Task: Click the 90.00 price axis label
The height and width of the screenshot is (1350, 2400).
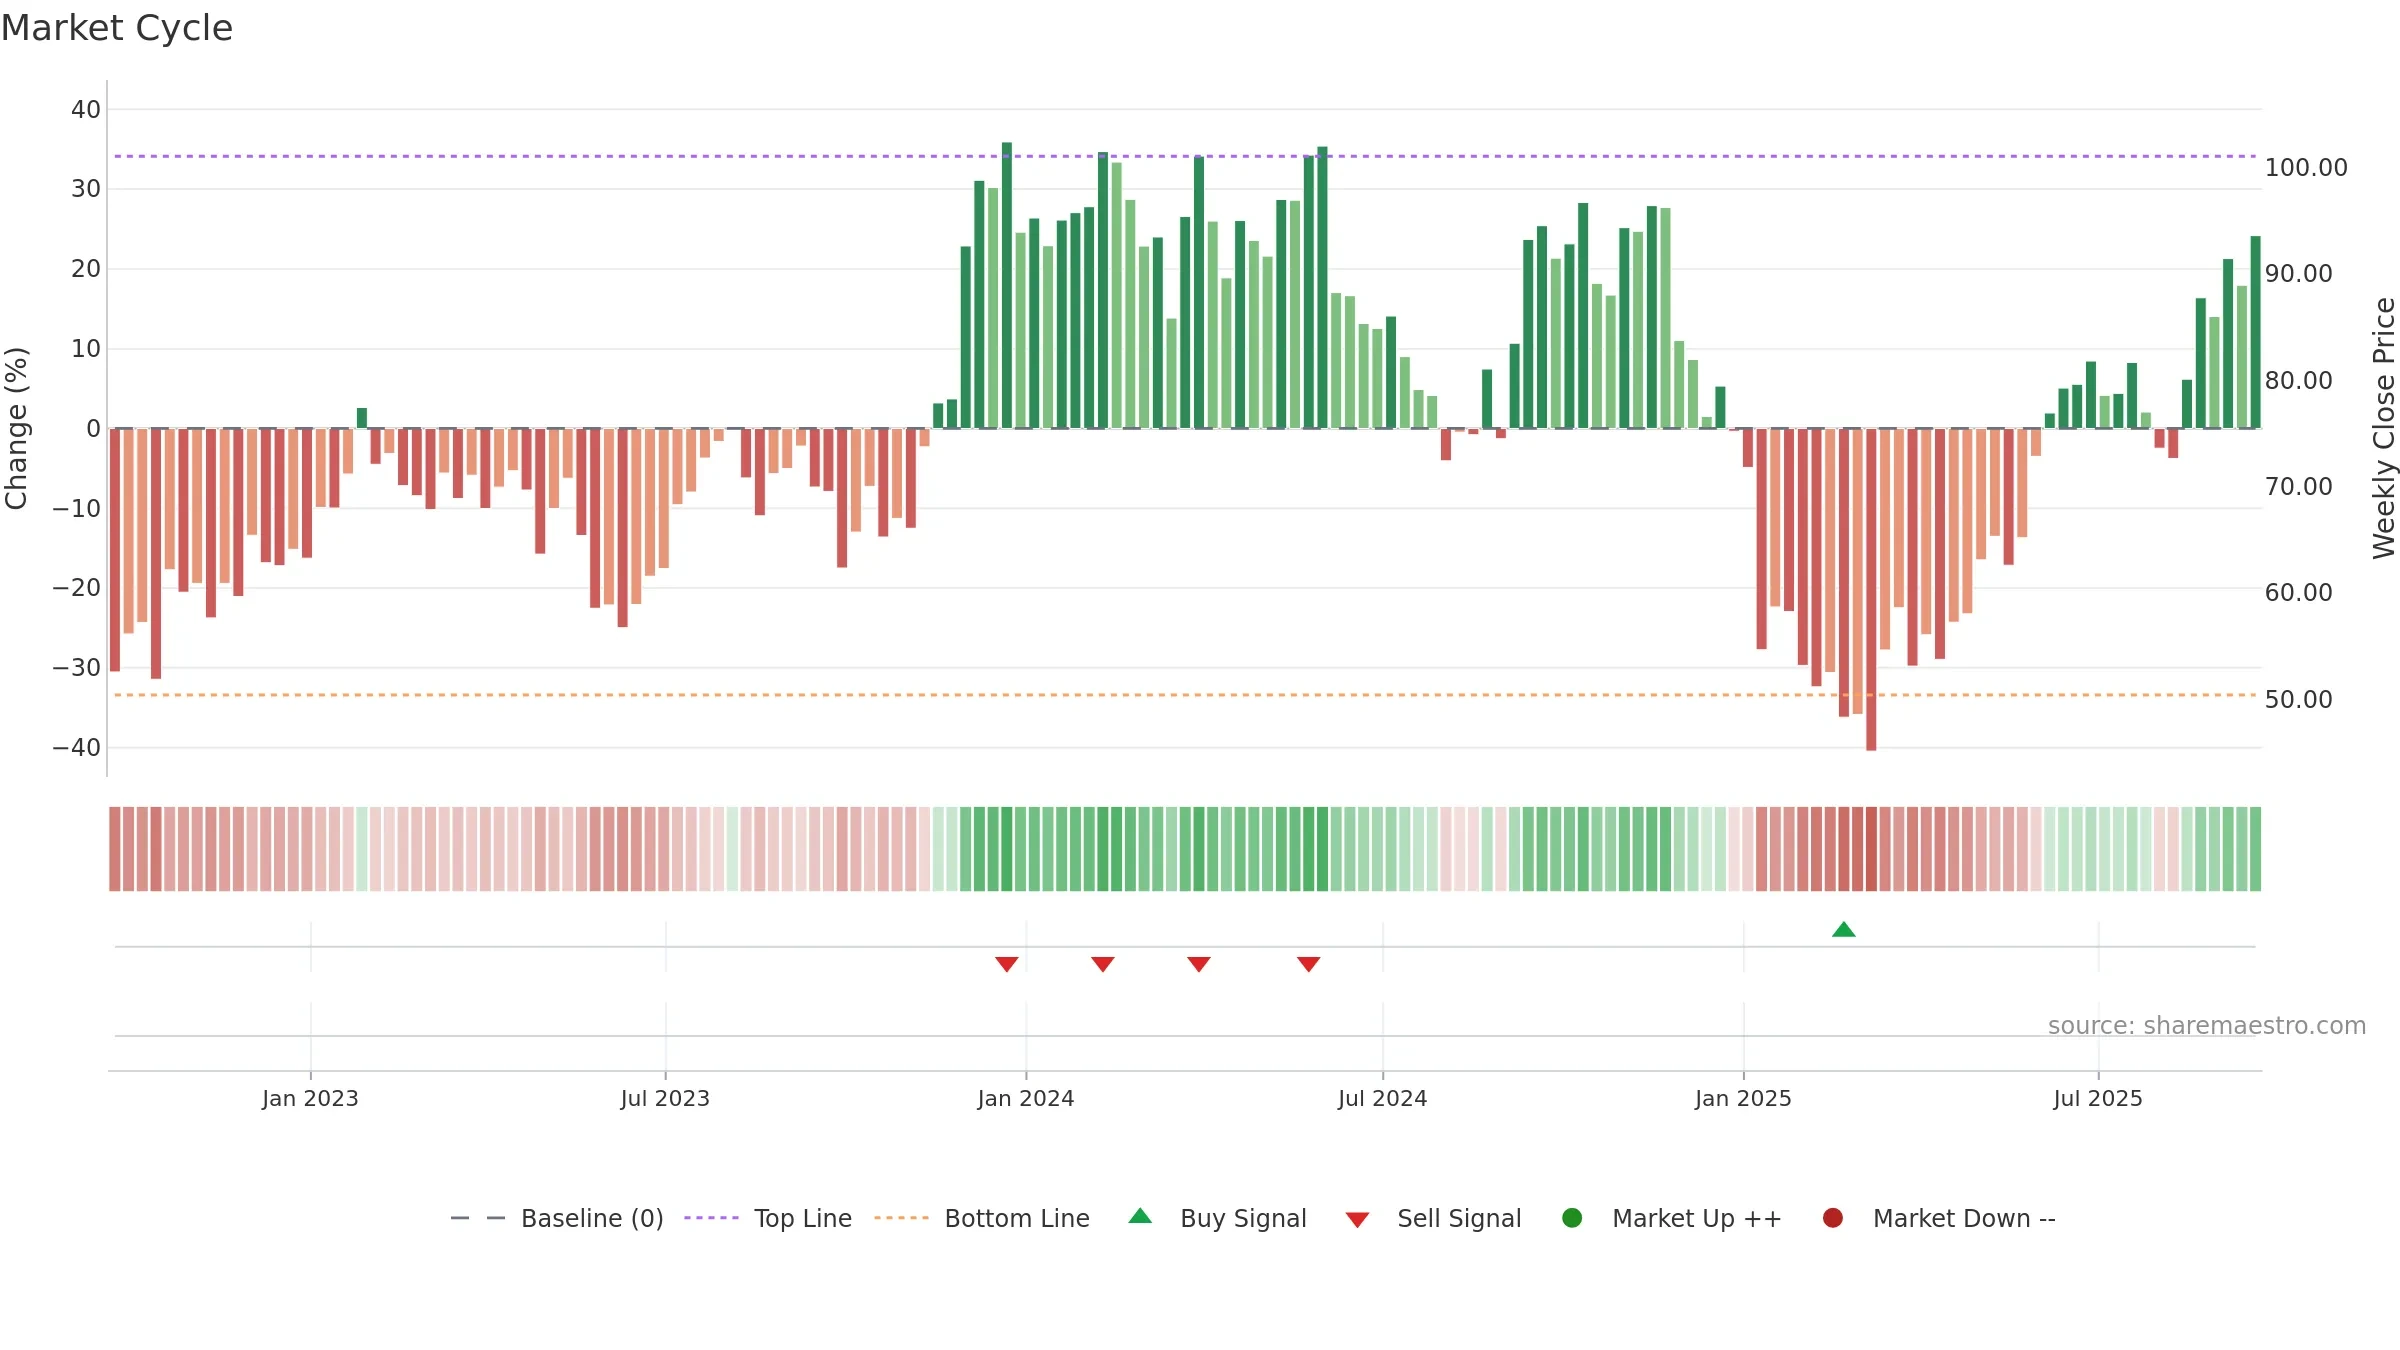Action: point(2298,274)
